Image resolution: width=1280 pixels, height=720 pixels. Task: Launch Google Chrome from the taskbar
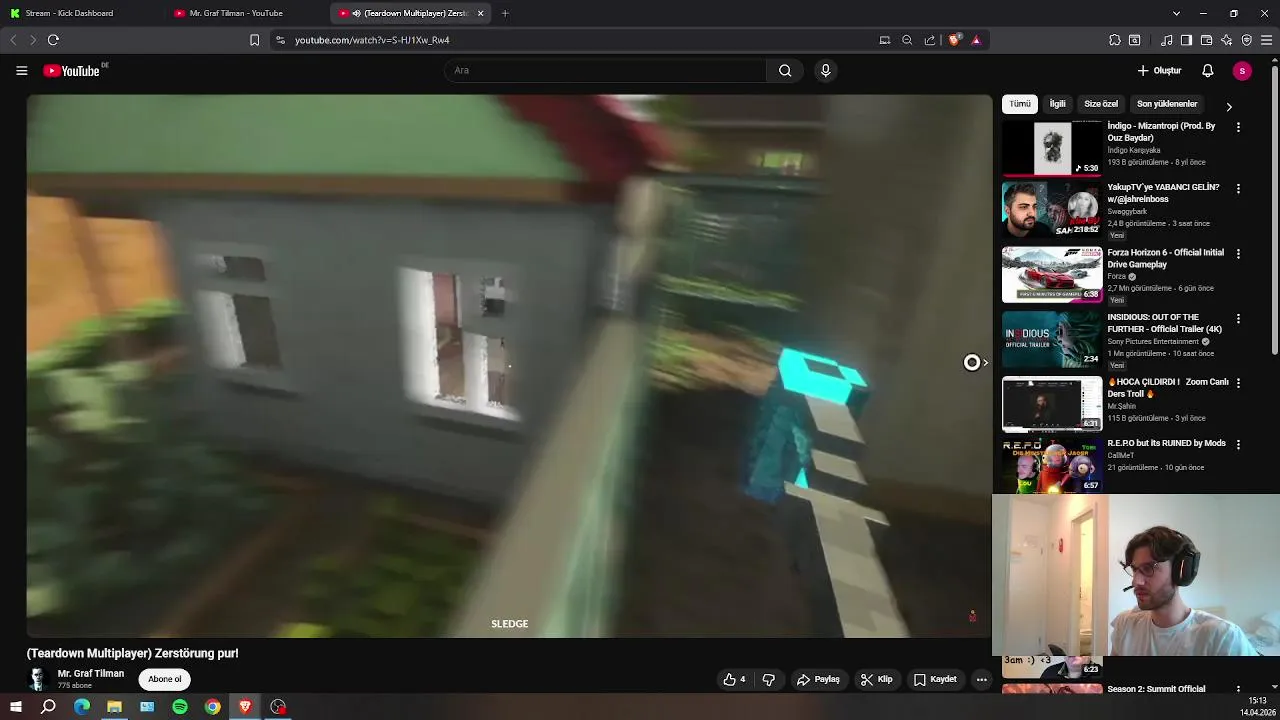pyautogui.click(x=213, y=707)
